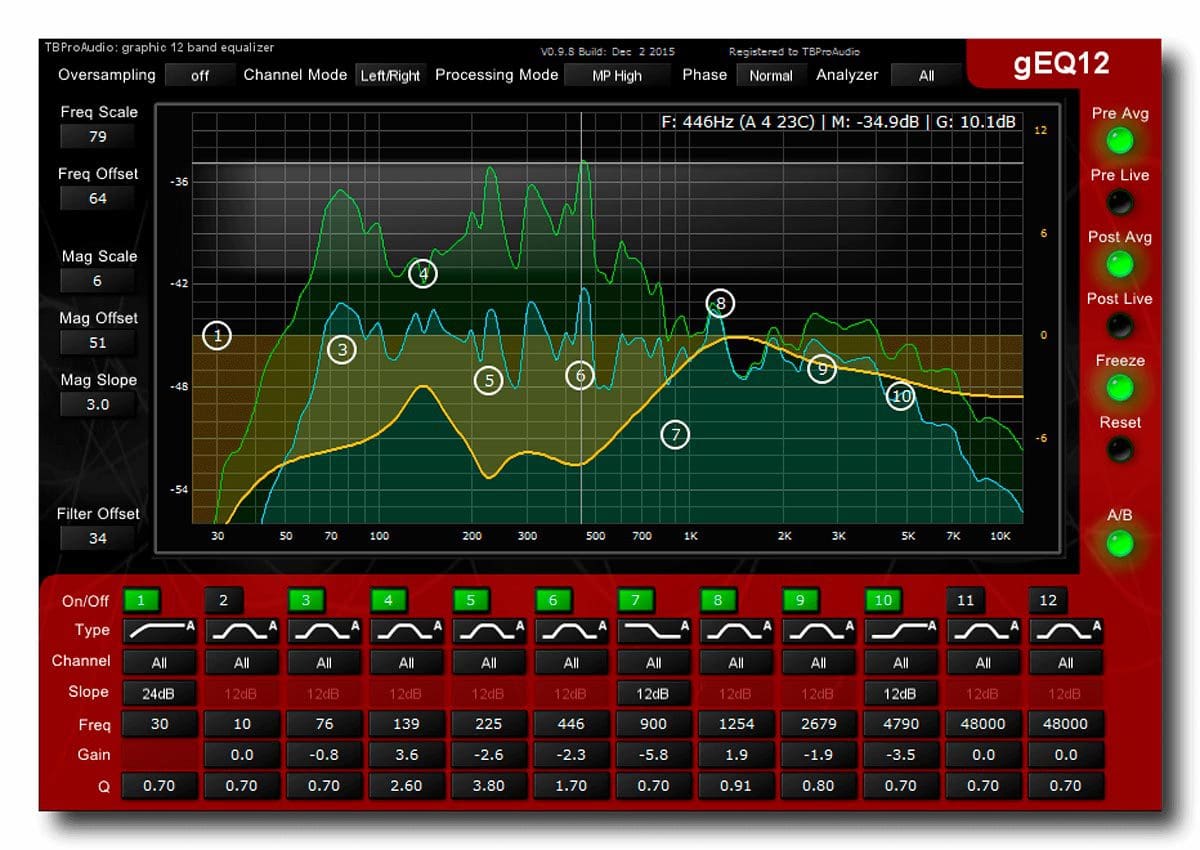Select band 4 gain field 3.6
This screenshot has width=1200, height=850.
tap(406, 755)
